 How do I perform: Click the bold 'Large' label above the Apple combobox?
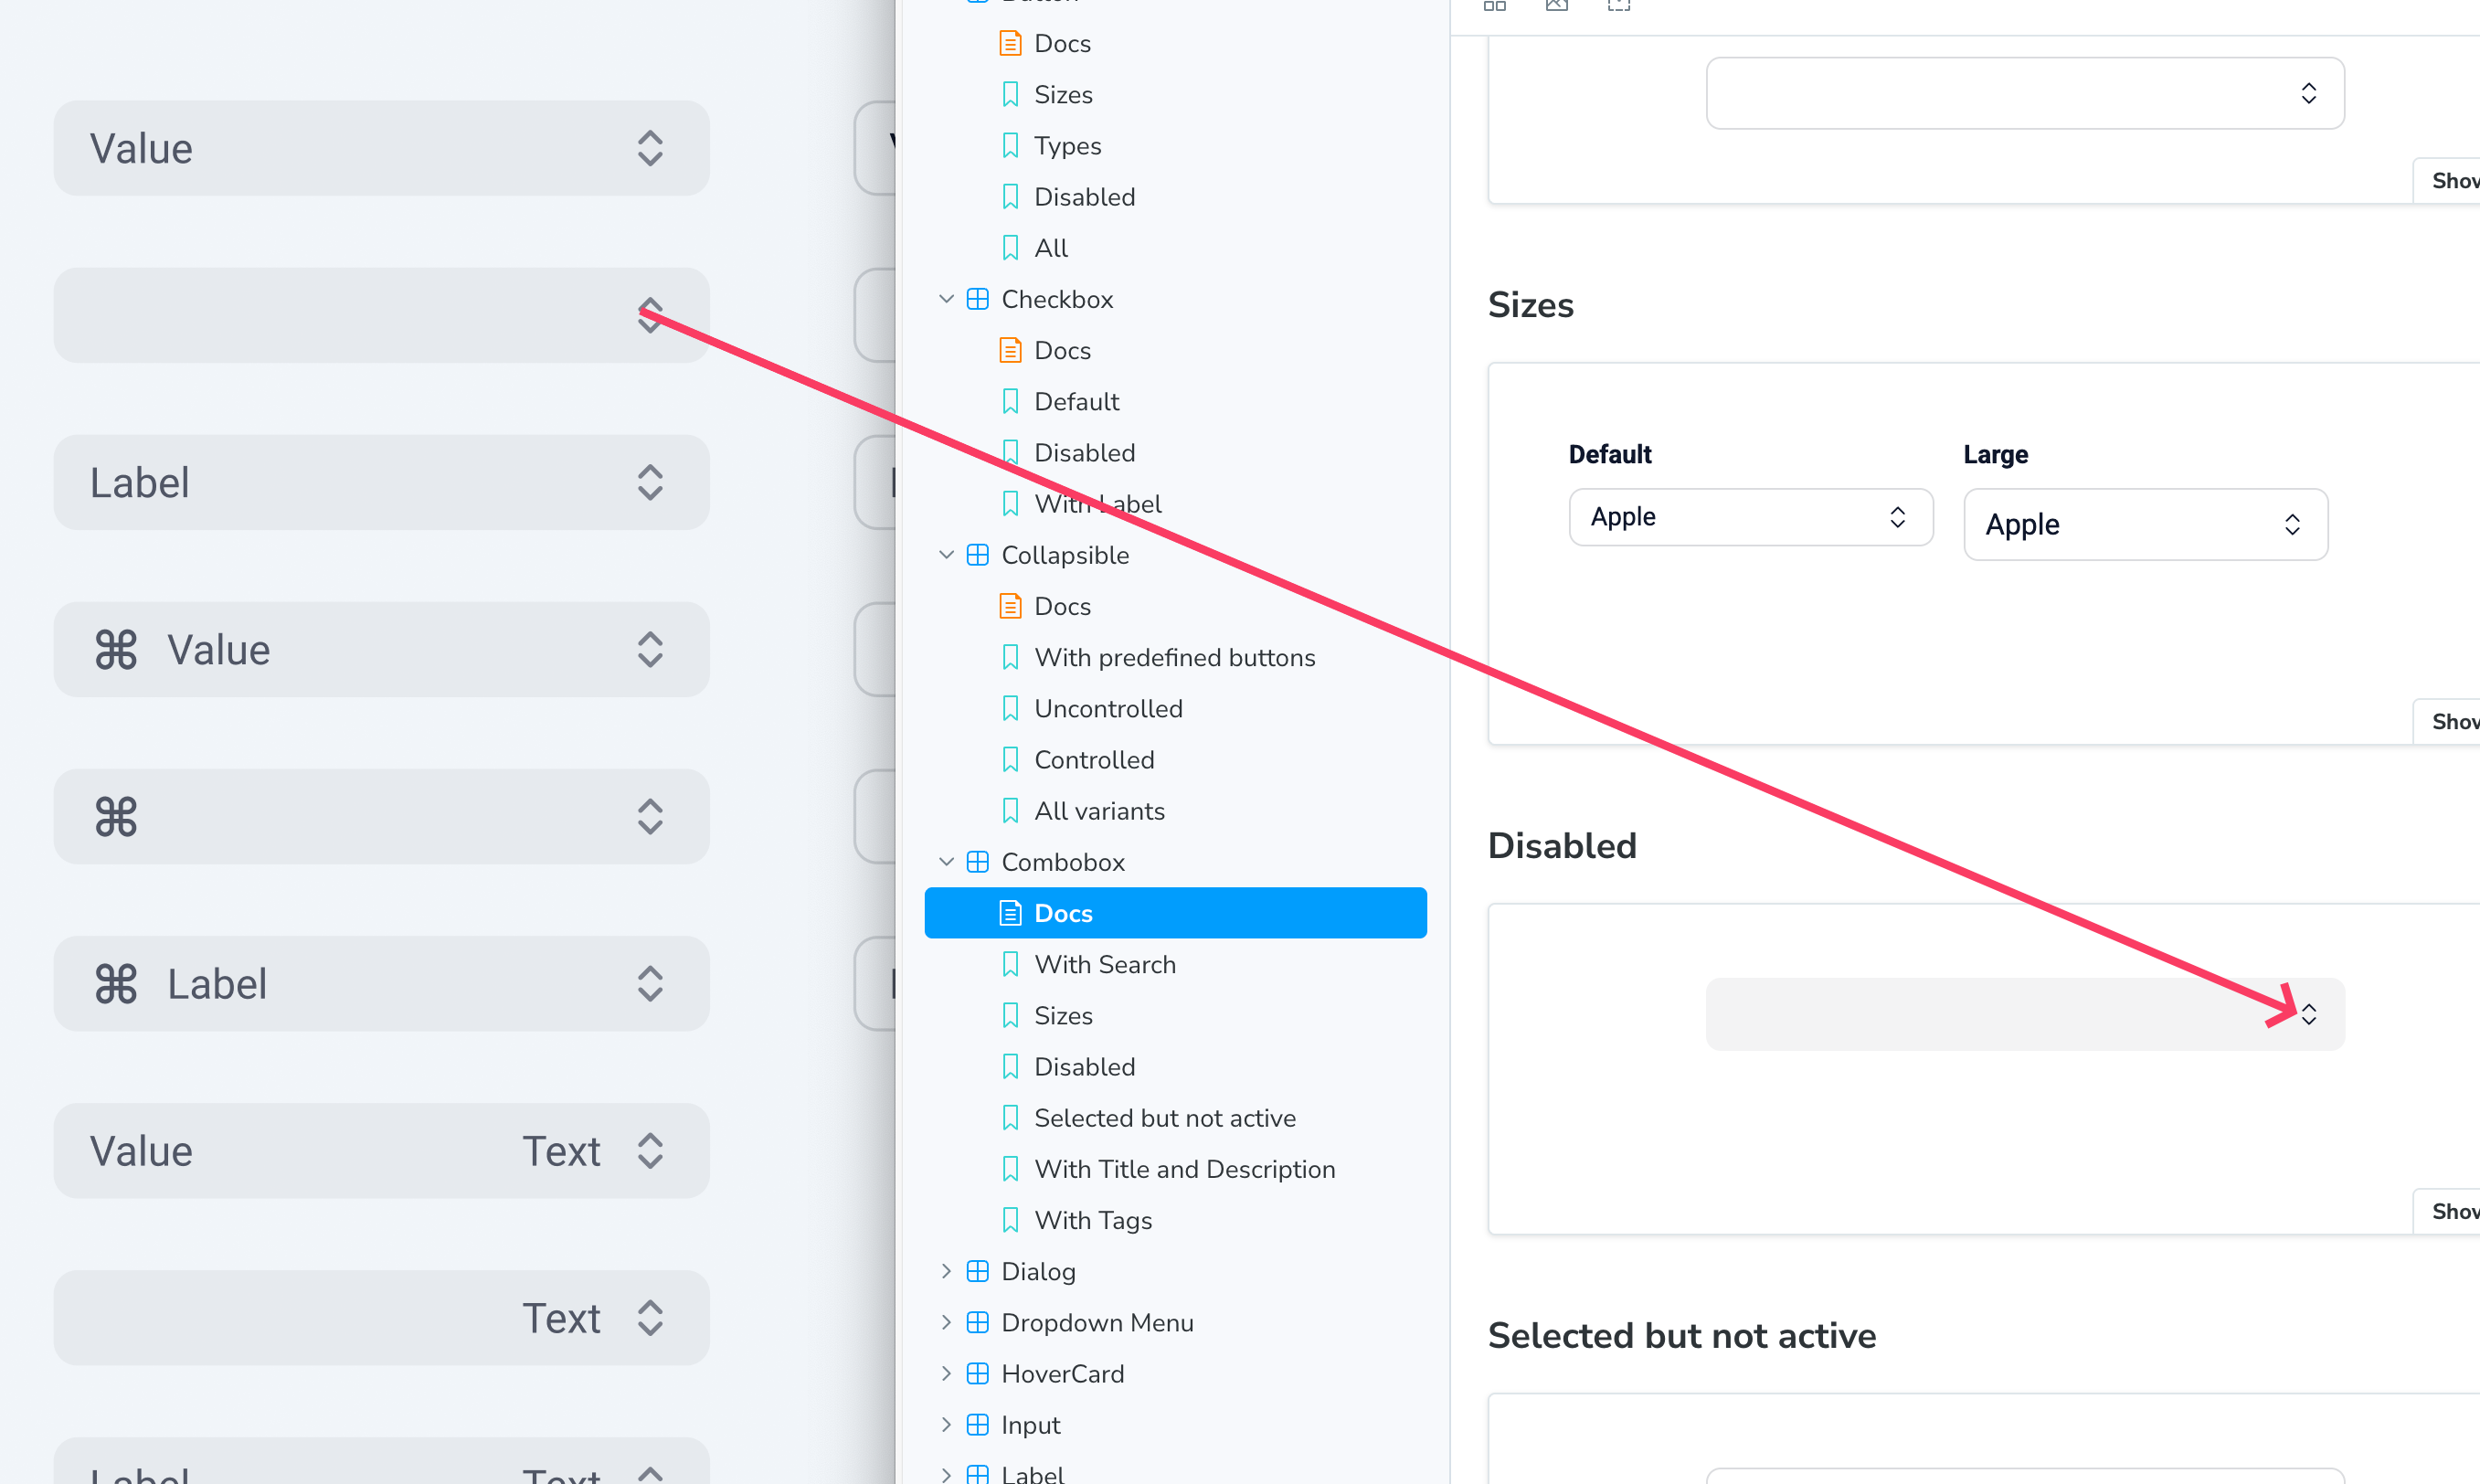coord(1996,454)
